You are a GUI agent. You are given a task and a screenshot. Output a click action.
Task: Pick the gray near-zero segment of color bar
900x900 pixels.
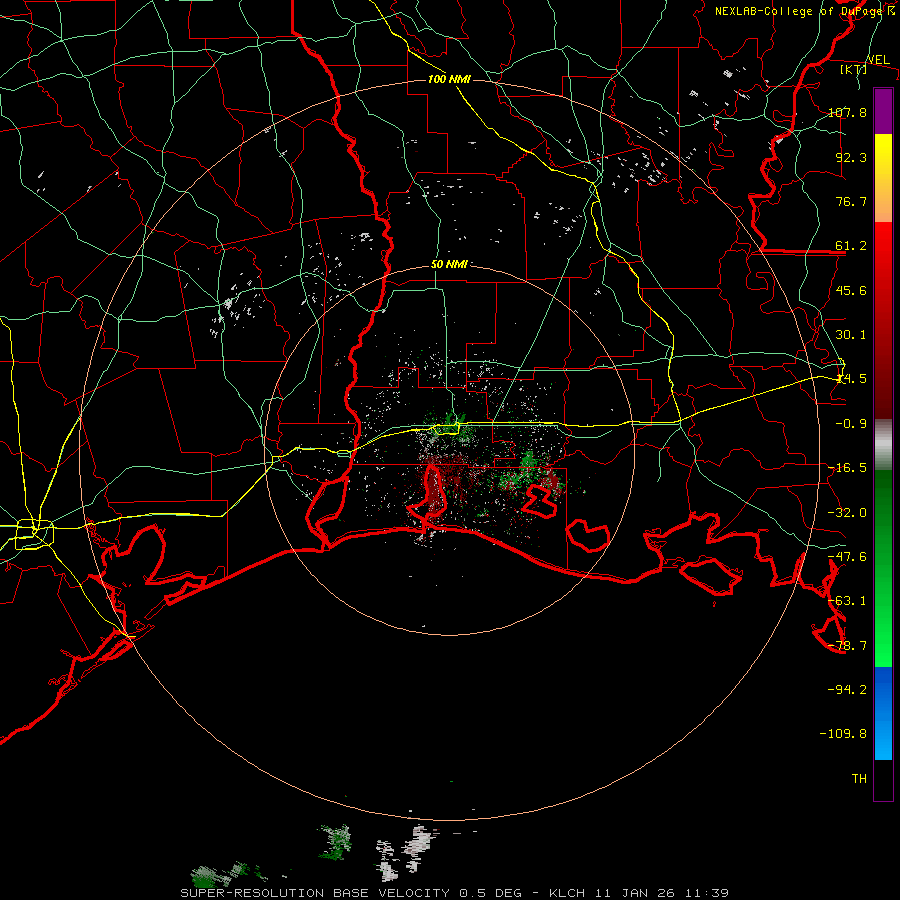point(883,445)
